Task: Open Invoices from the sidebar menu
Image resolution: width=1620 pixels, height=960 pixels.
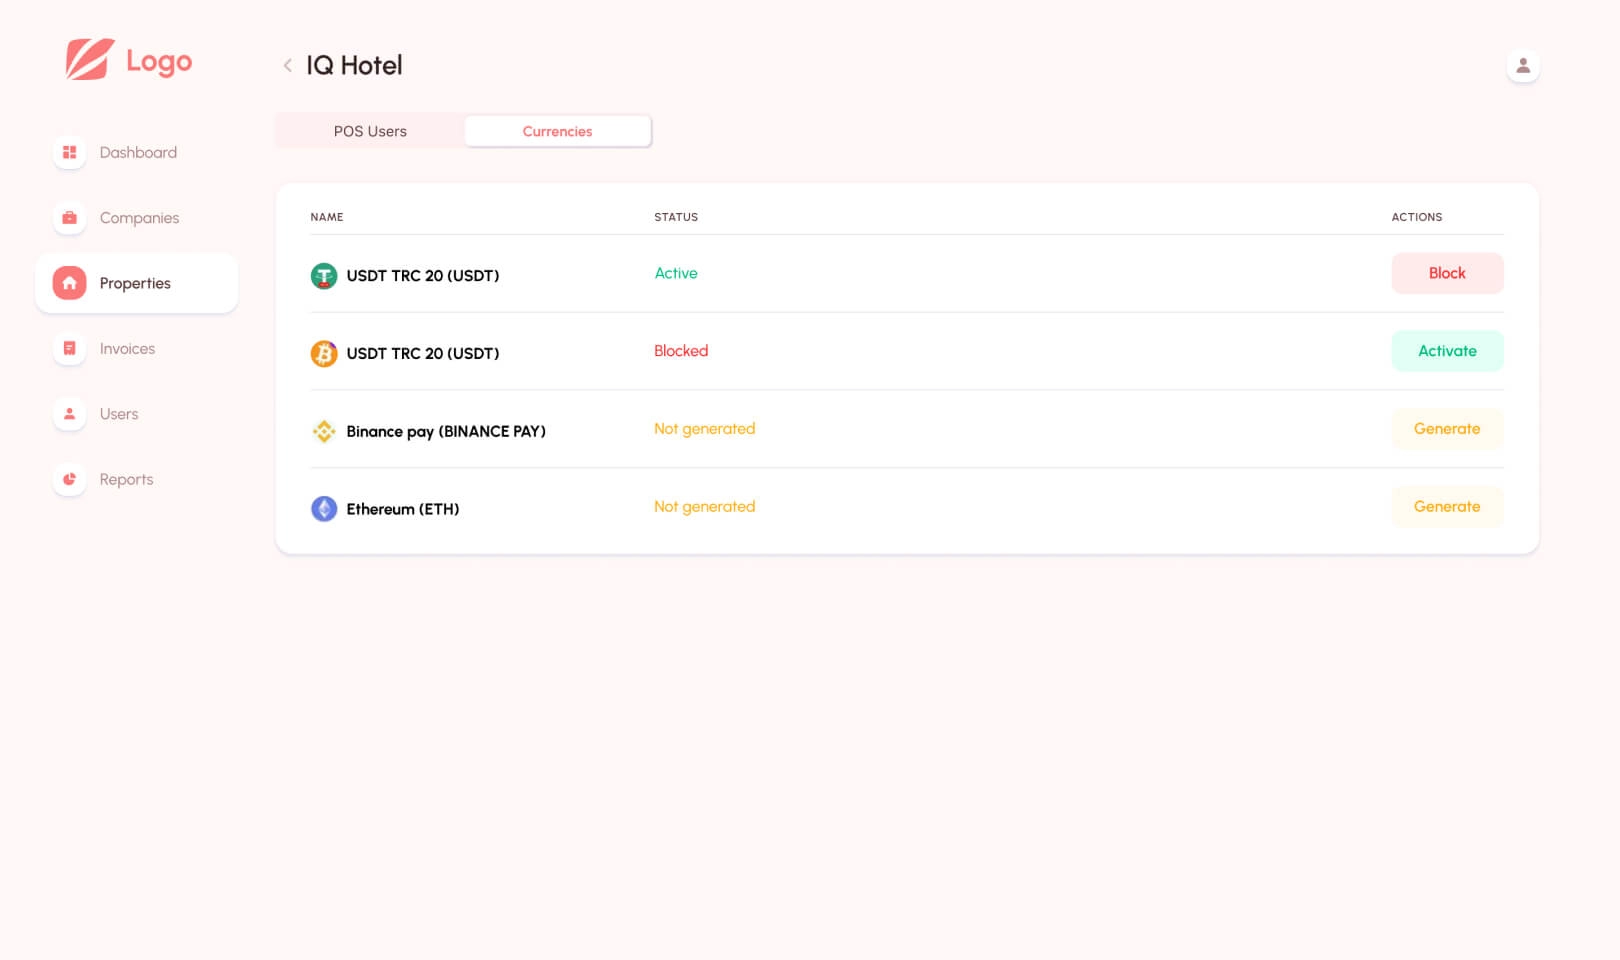Action: (127, 349)
